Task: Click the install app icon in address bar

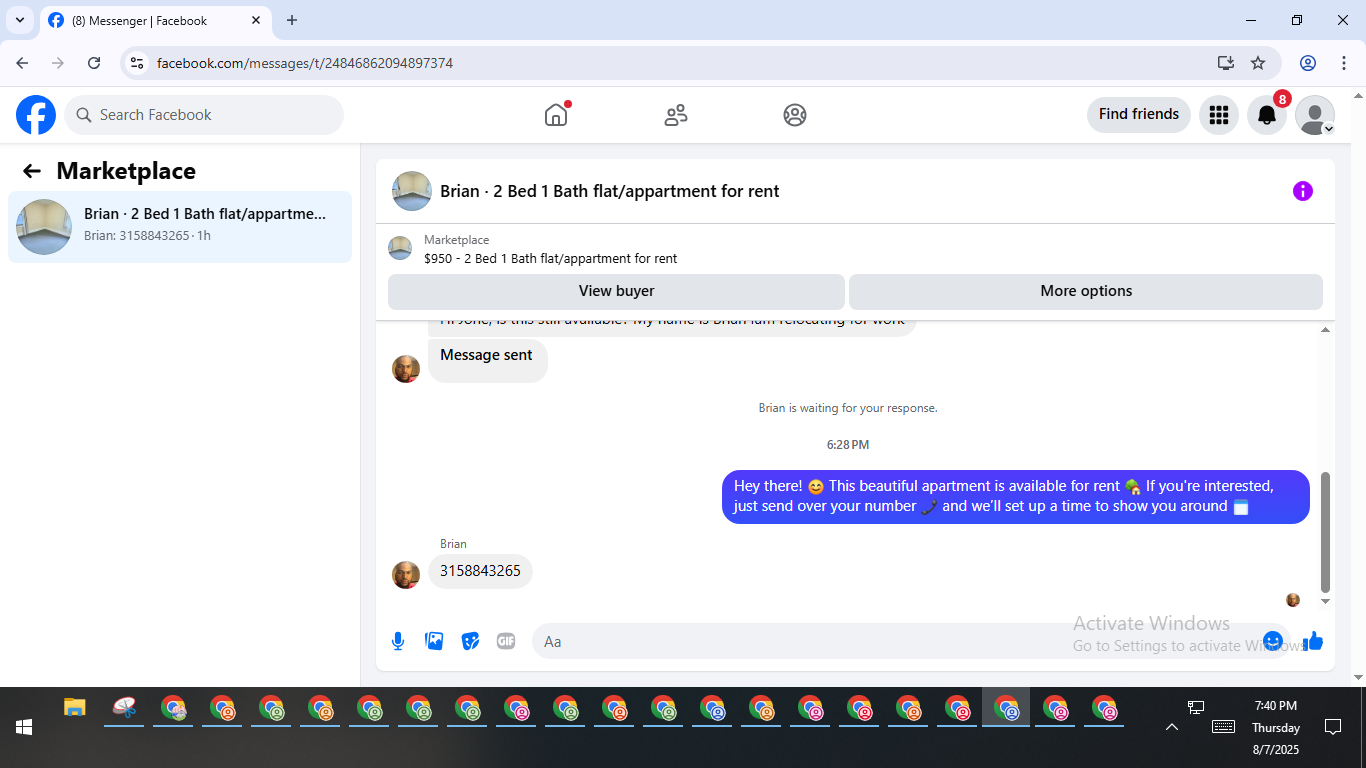Action: (x=1226, y=63)
